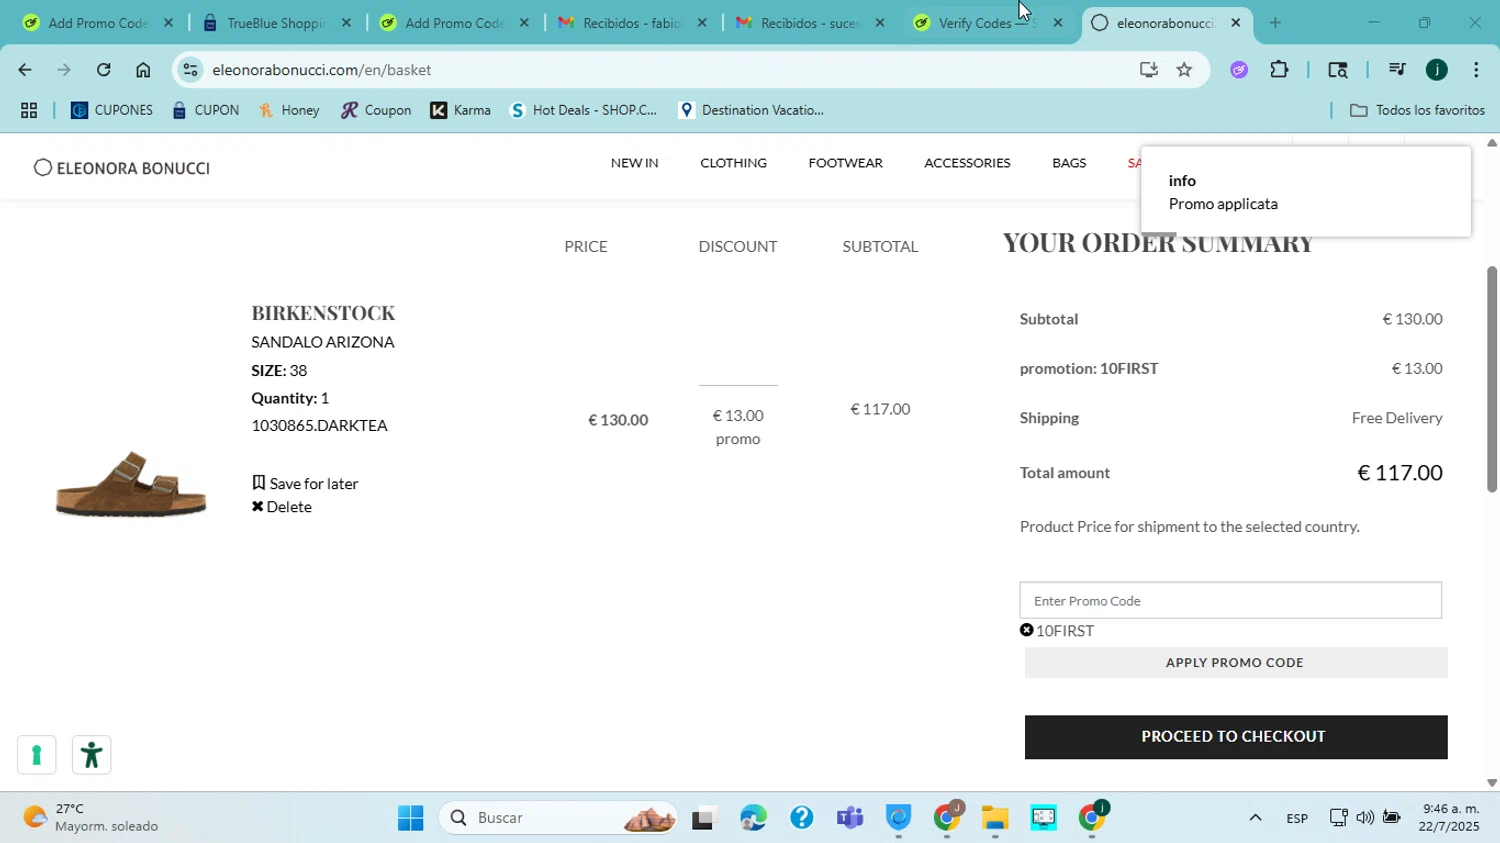Viewport: 1500px width, 843px height.
Task: Open ACCESSORIES menu
Action: click(967, 163)
